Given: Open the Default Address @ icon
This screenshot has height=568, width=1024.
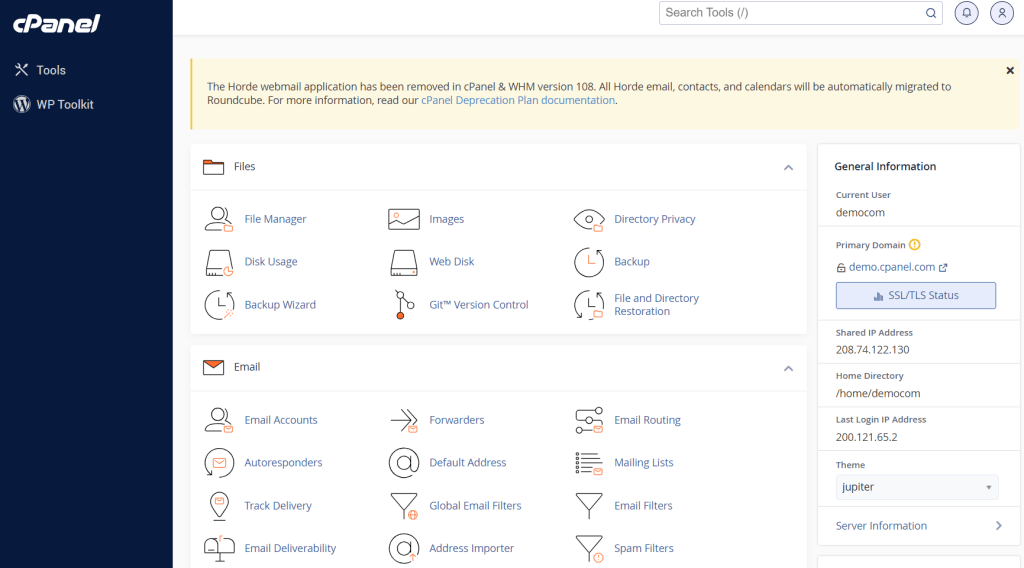Looking at the screenshot, I should tap(404, 463).
